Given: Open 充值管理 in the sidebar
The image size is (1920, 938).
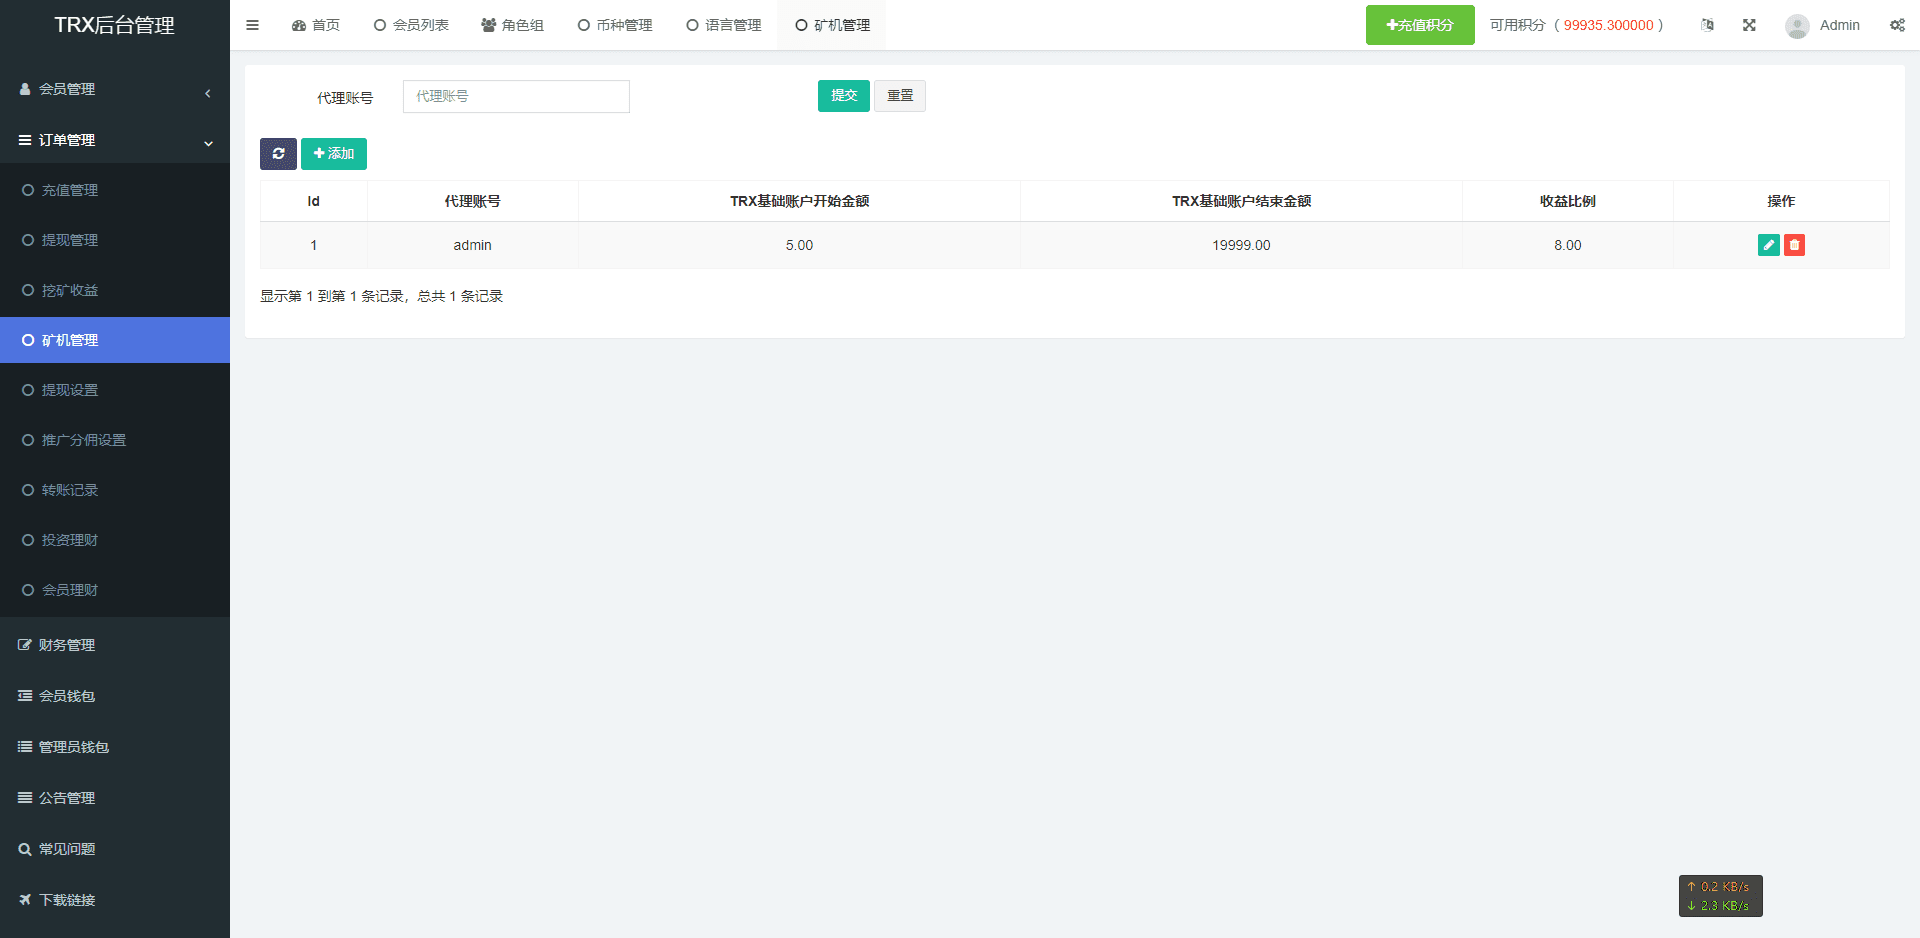Looking at the screenshot, I should 70,190.
